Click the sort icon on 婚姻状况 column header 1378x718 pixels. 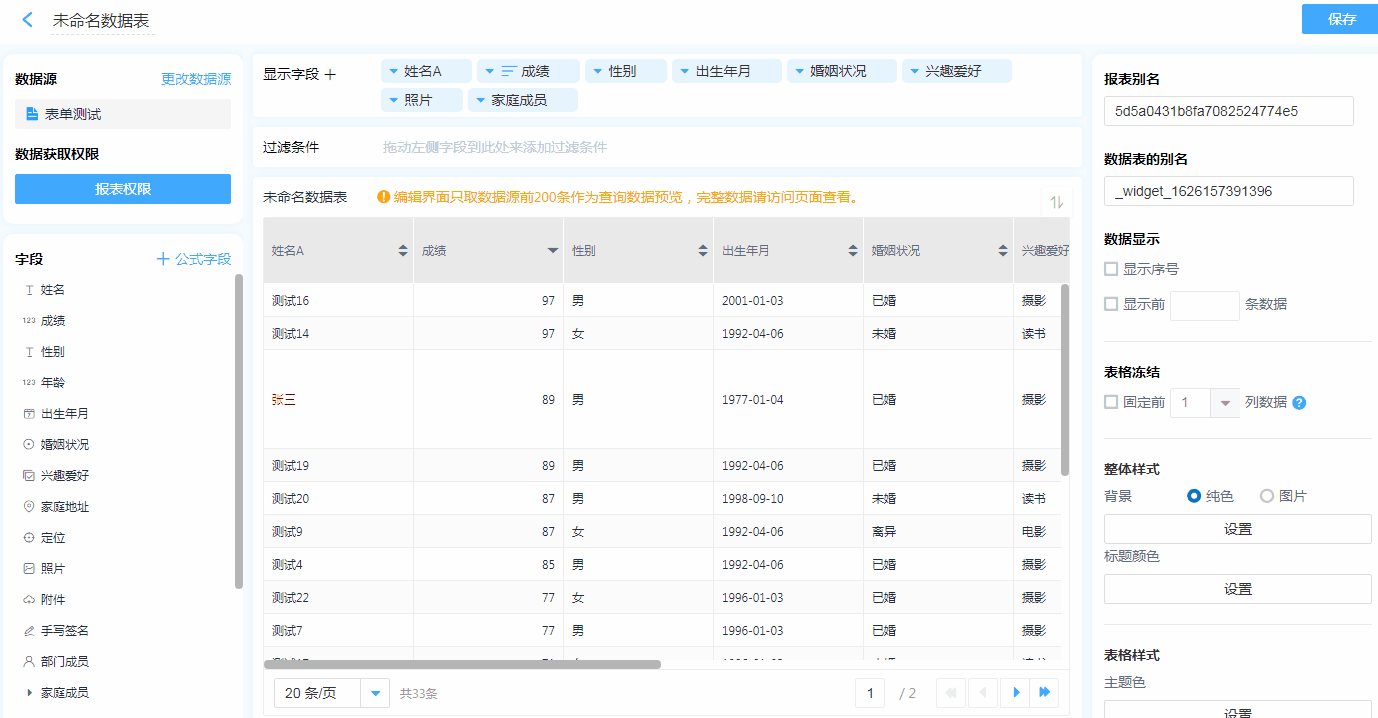[1003, 251]
